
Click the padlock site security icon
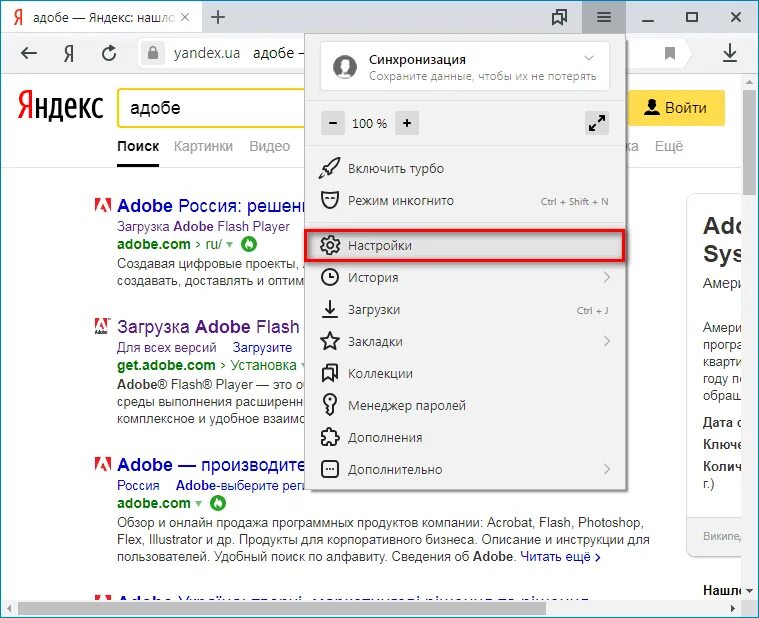point(153,52)
